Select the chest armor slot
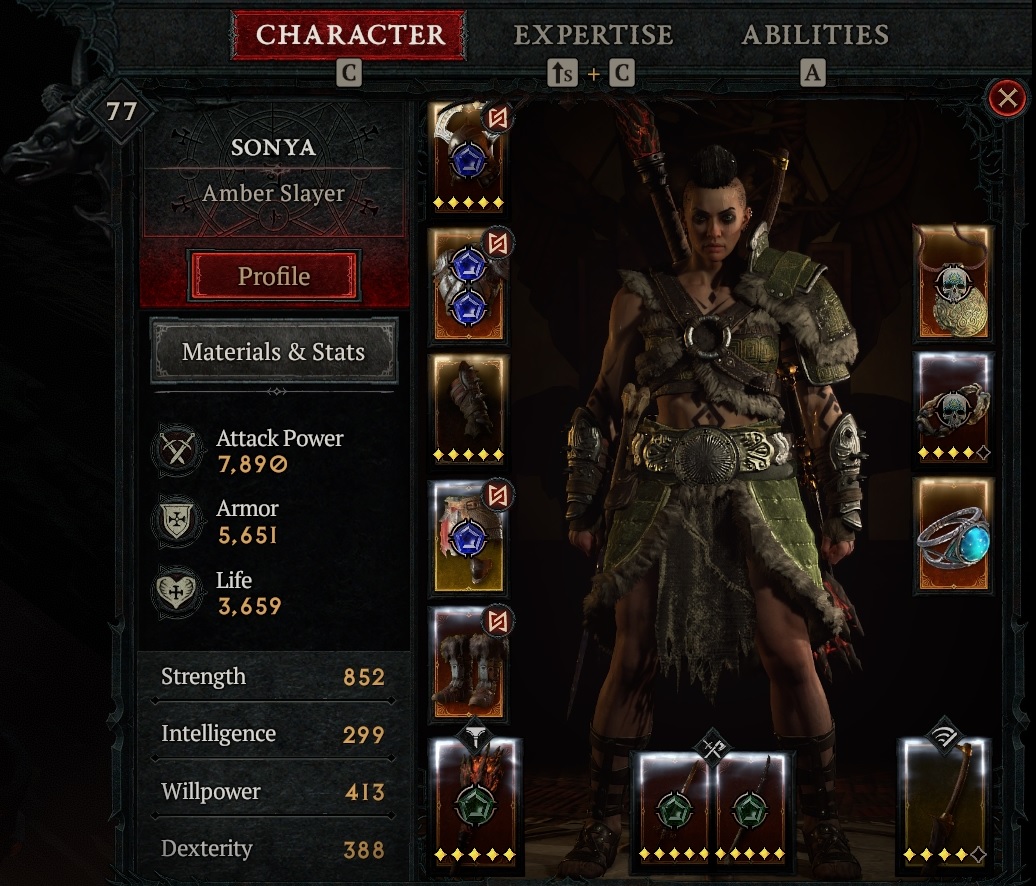The height and width of the screenshot is (886, 1036). click(x=468, y=285)
